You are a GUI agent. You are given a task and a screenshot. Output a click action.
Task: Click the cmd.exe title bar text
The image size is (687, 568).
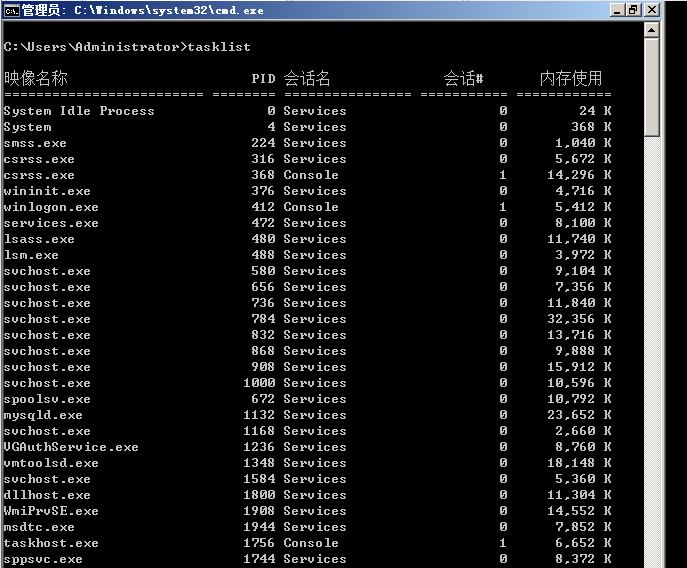[x=143, y=10]
